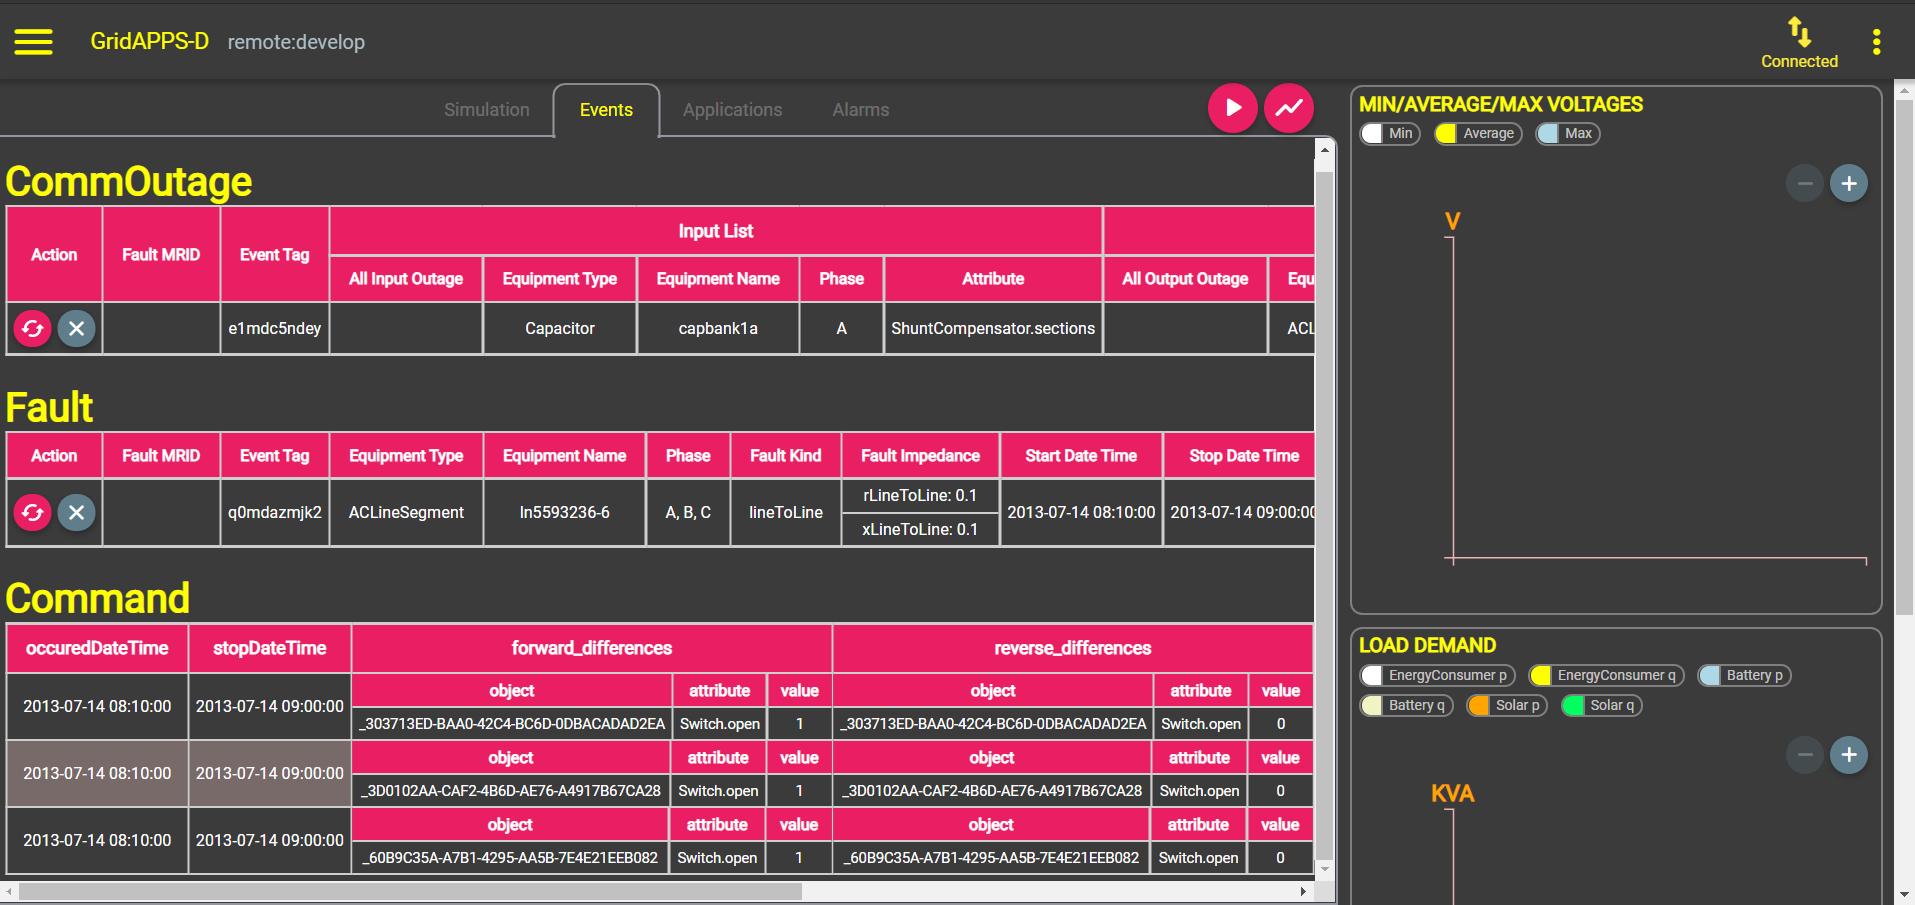Click the CommOutage Equipment Type header

click(x=560, y=279)
